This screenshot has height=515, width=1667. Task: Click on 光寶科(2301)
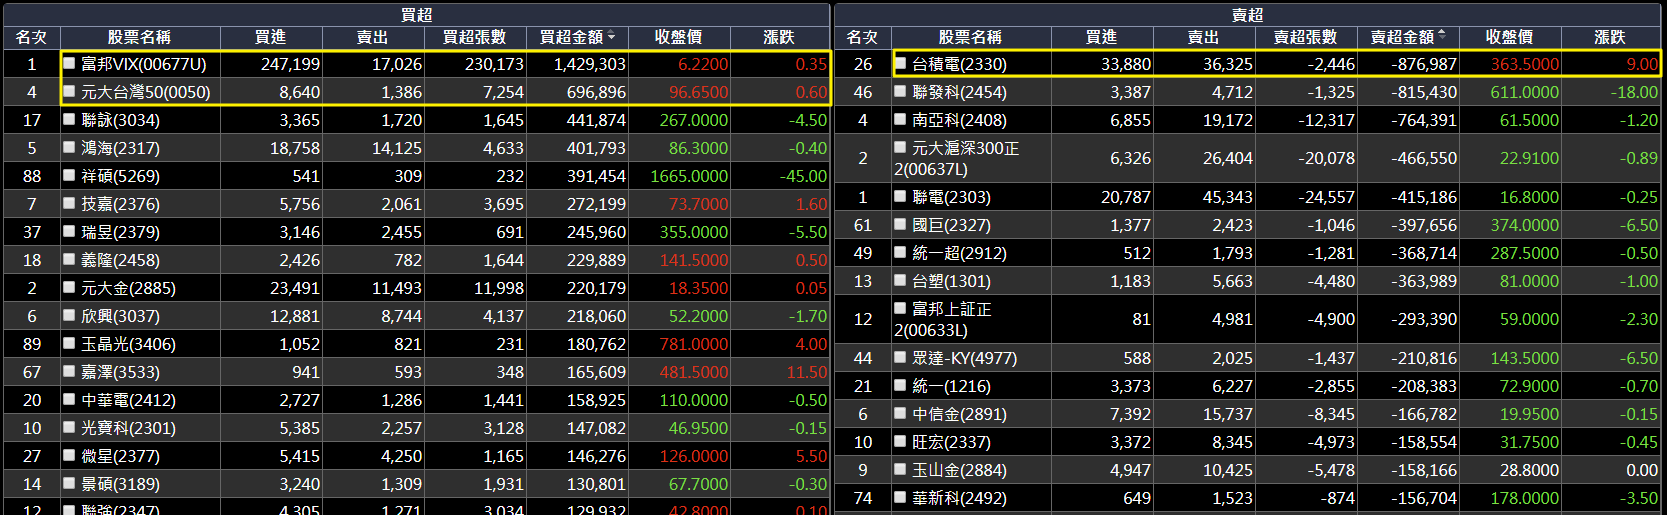pos(128,428)
